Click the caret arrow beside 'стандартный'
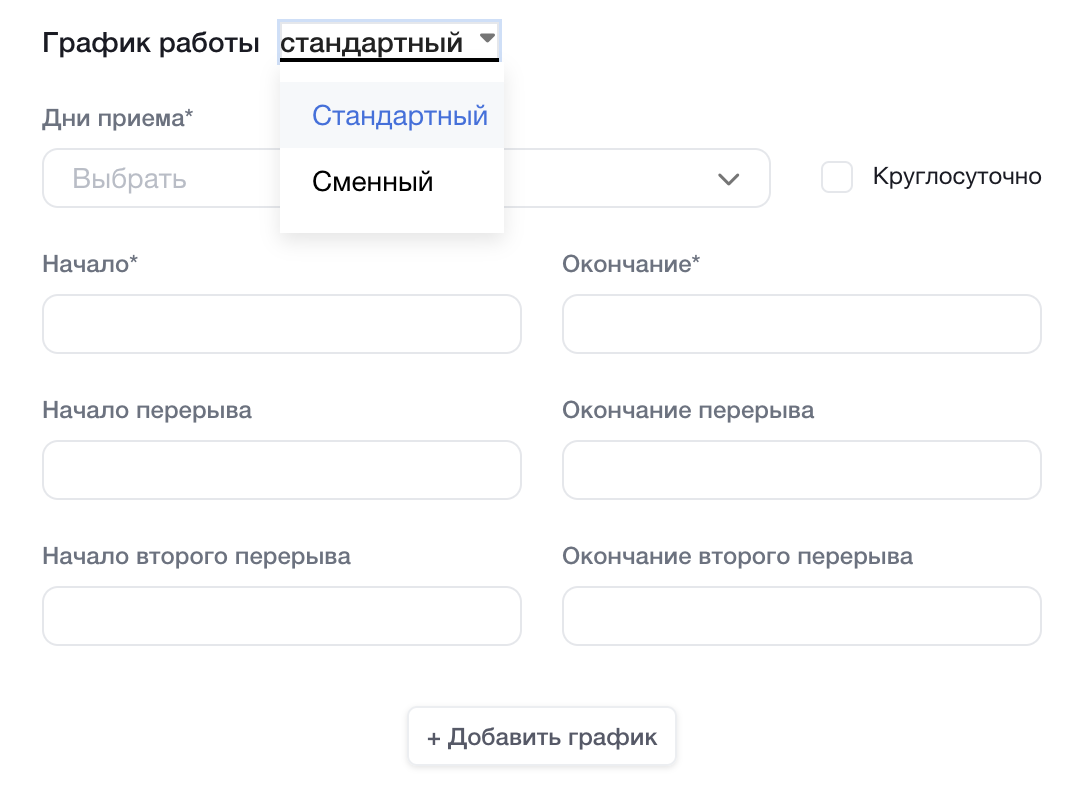The image size is (1072, 806). [x=487, y=38]
